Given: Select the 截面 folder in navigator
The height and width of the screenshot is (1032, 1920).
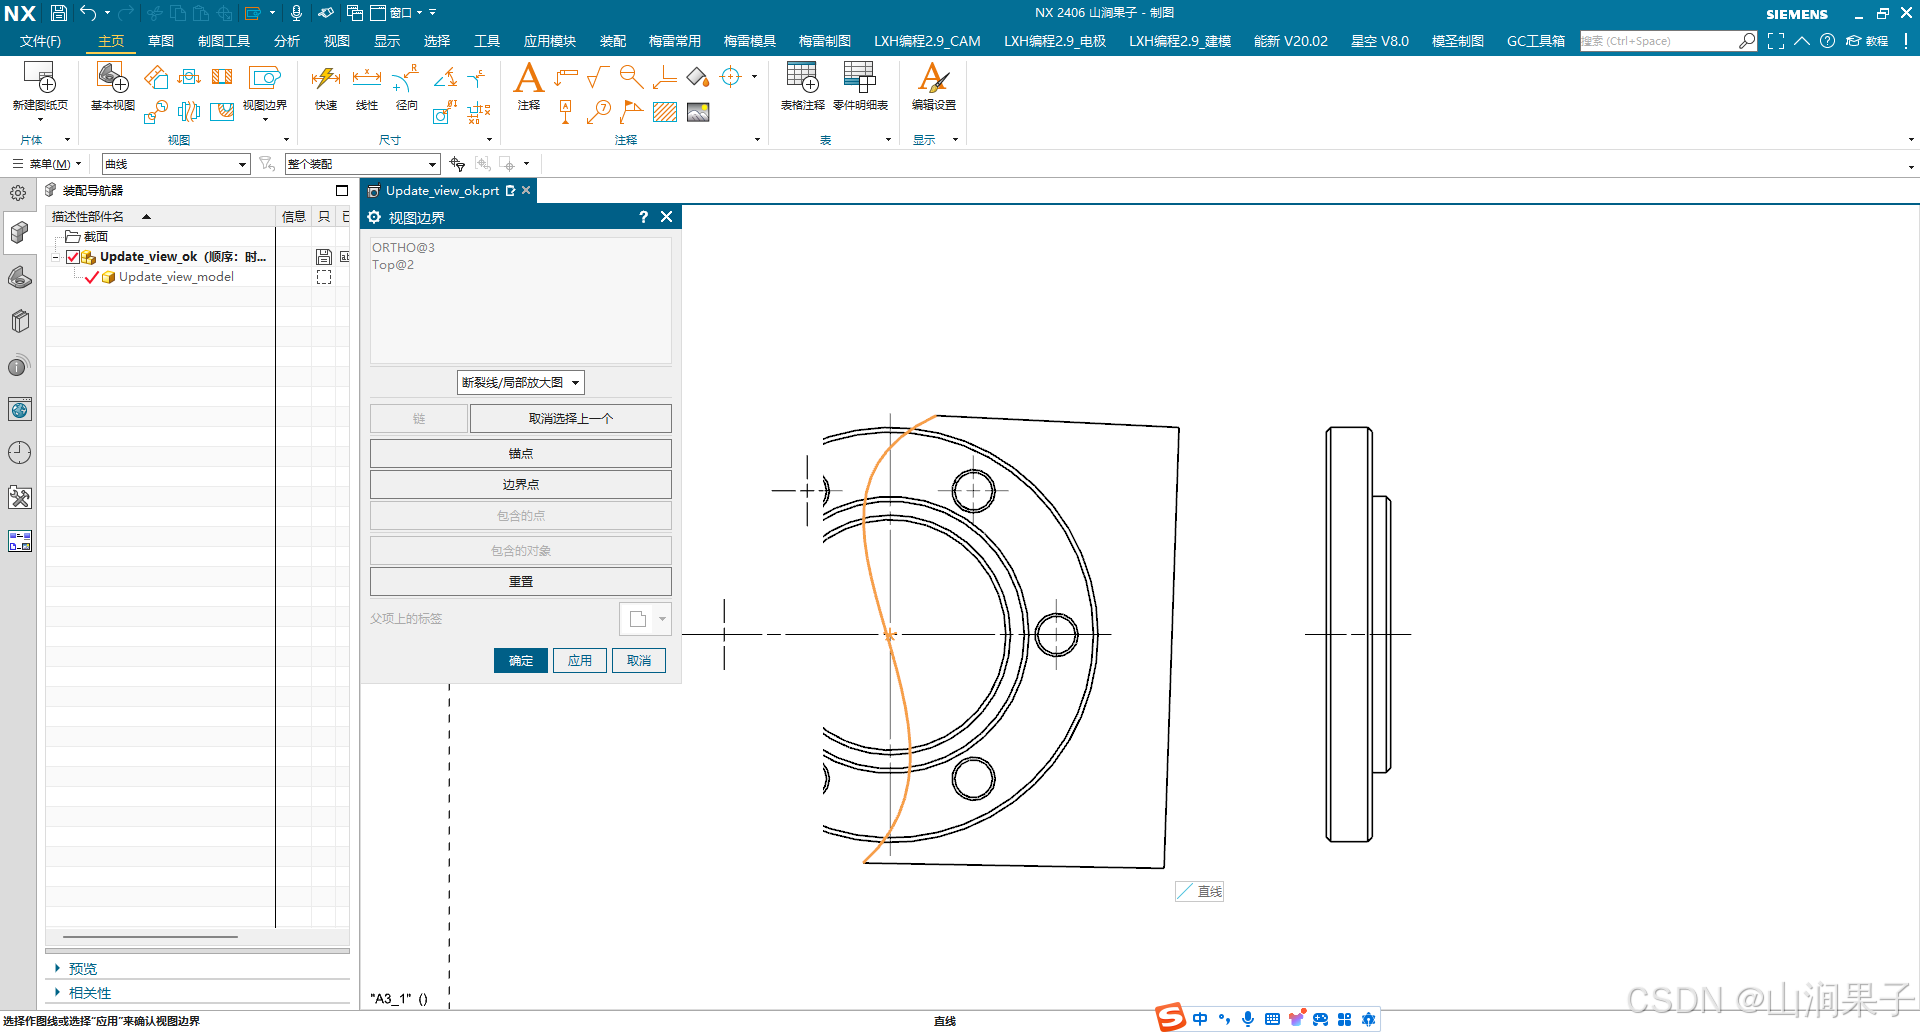Looking at the screenshot, I should [x=87, y=237].
